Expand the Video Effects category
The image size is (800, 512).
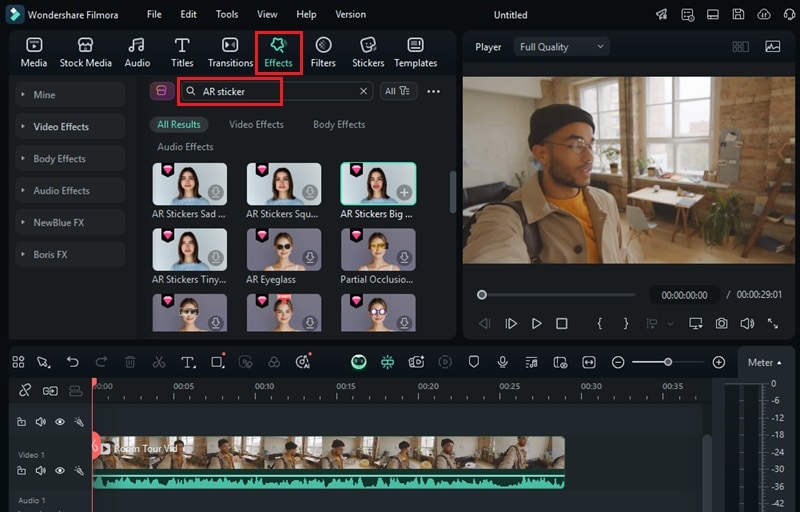coord(70,126)
